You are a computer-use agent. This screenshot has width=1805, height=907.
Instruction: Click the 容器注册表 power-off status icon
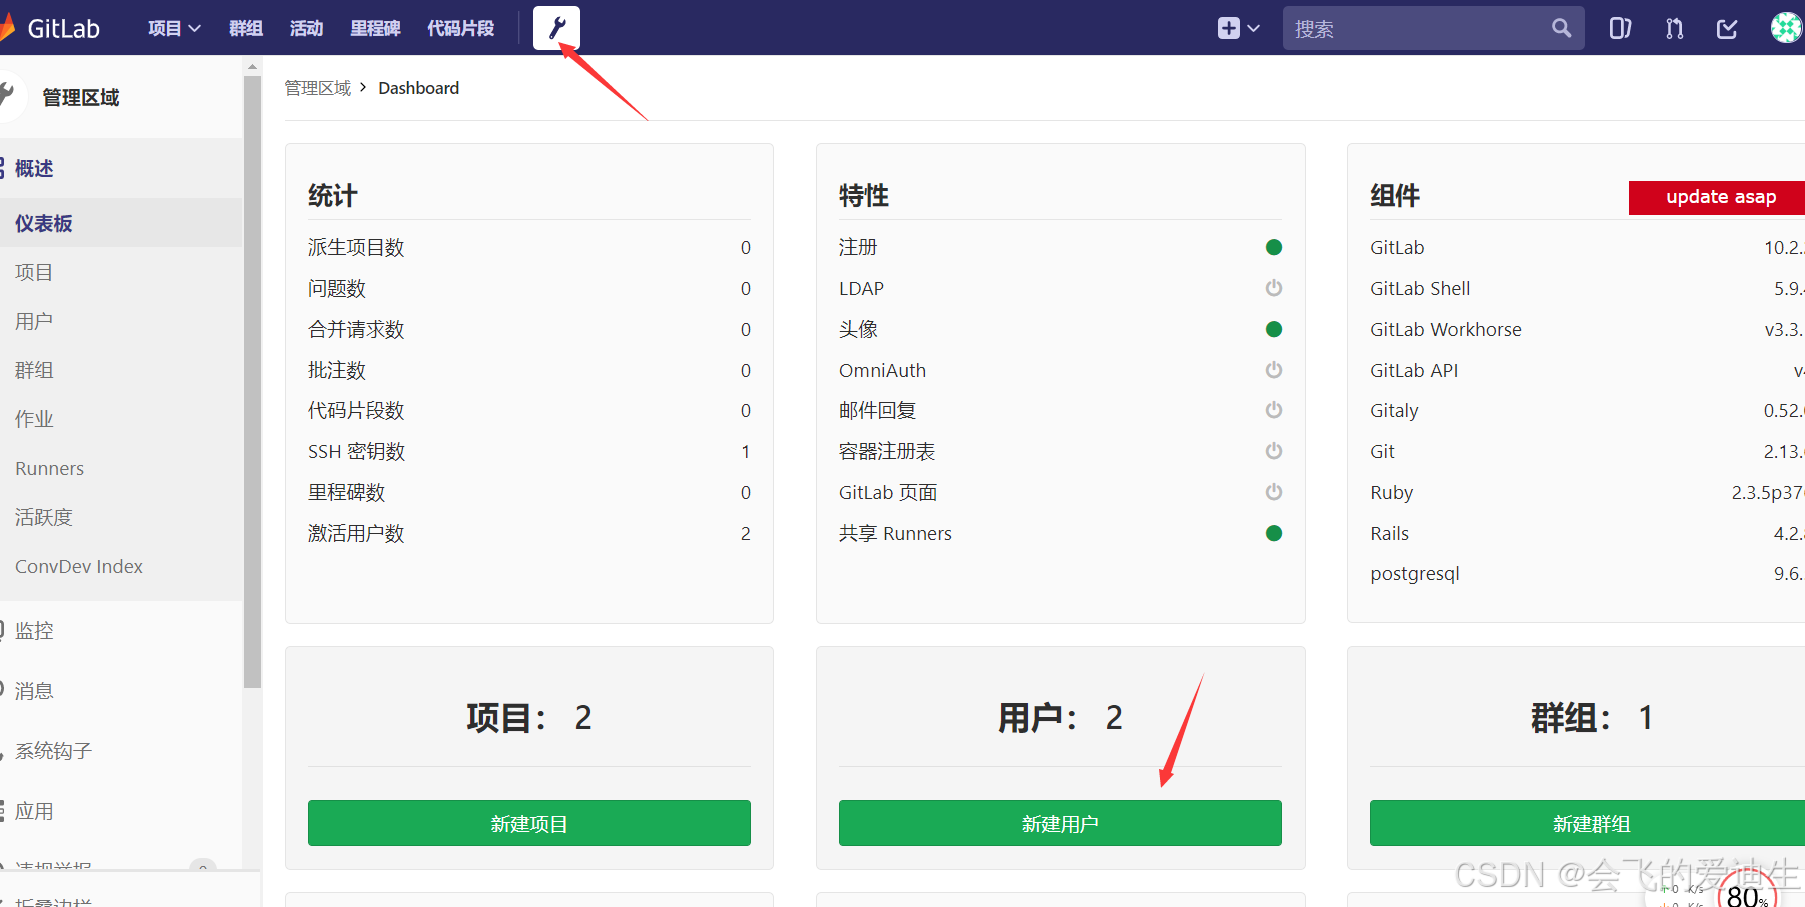click(1274, 451)
